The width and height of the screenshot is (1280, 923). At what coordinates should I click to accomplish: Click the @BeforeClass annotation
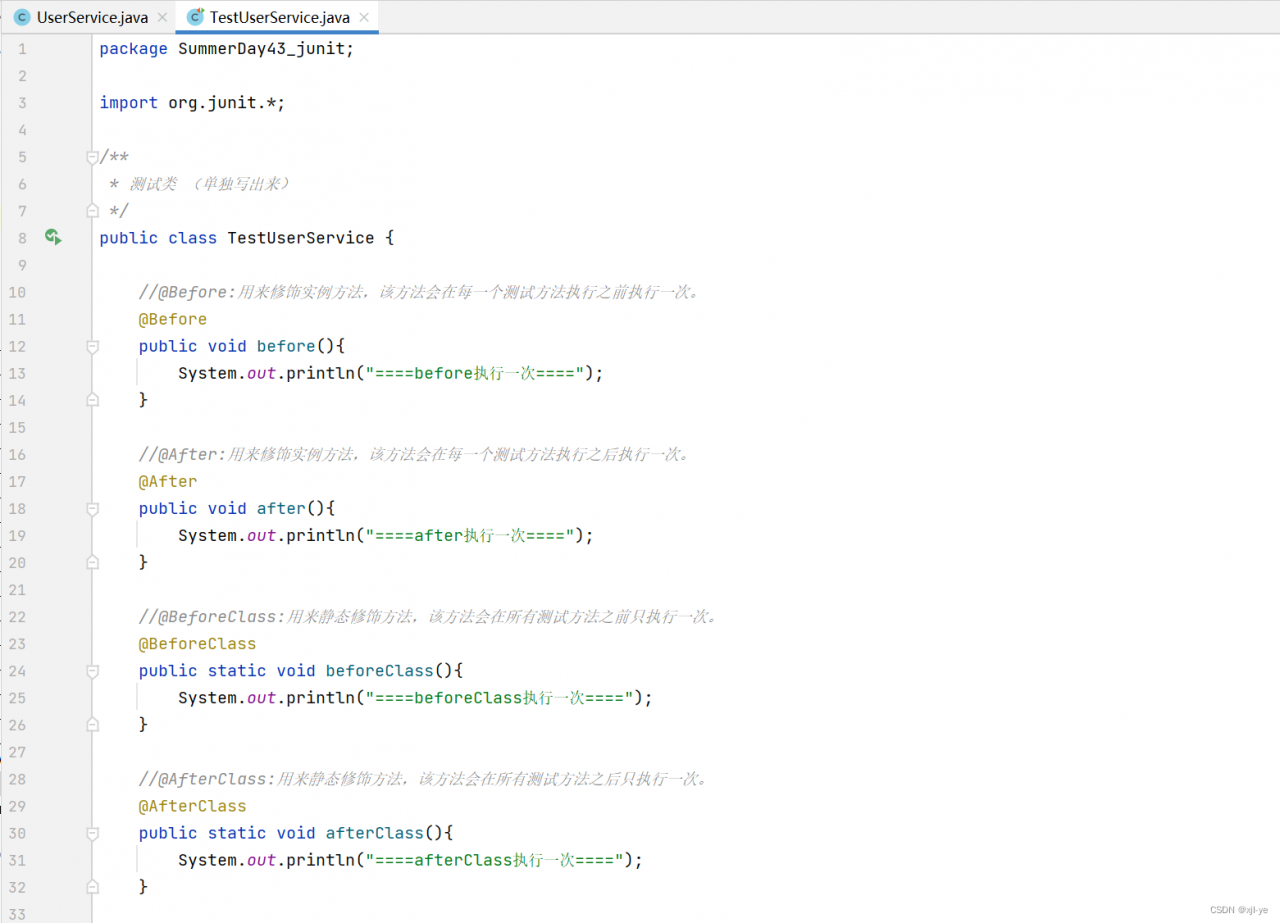click(x=198, y=643)
